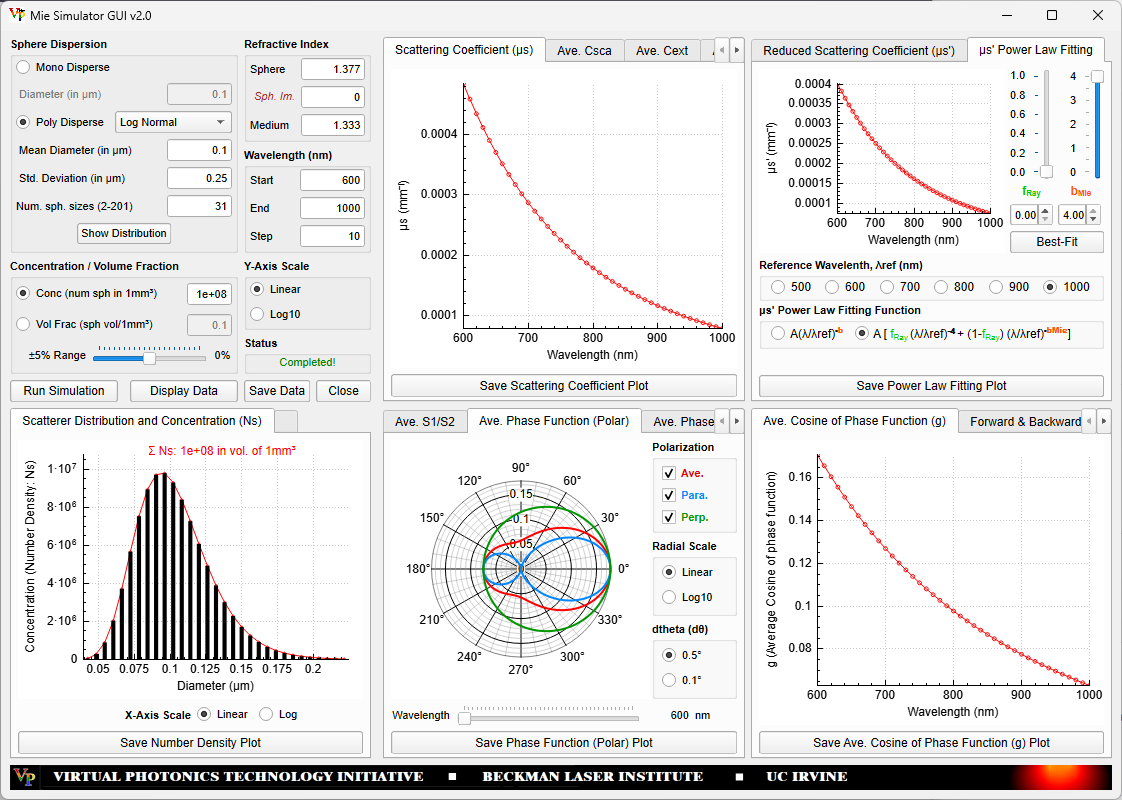This screenshot has width=1122, height=800.
Task: Choose Log10 under Y-Axis Scale
Action: pyautogui.click(x=257, y=314)
